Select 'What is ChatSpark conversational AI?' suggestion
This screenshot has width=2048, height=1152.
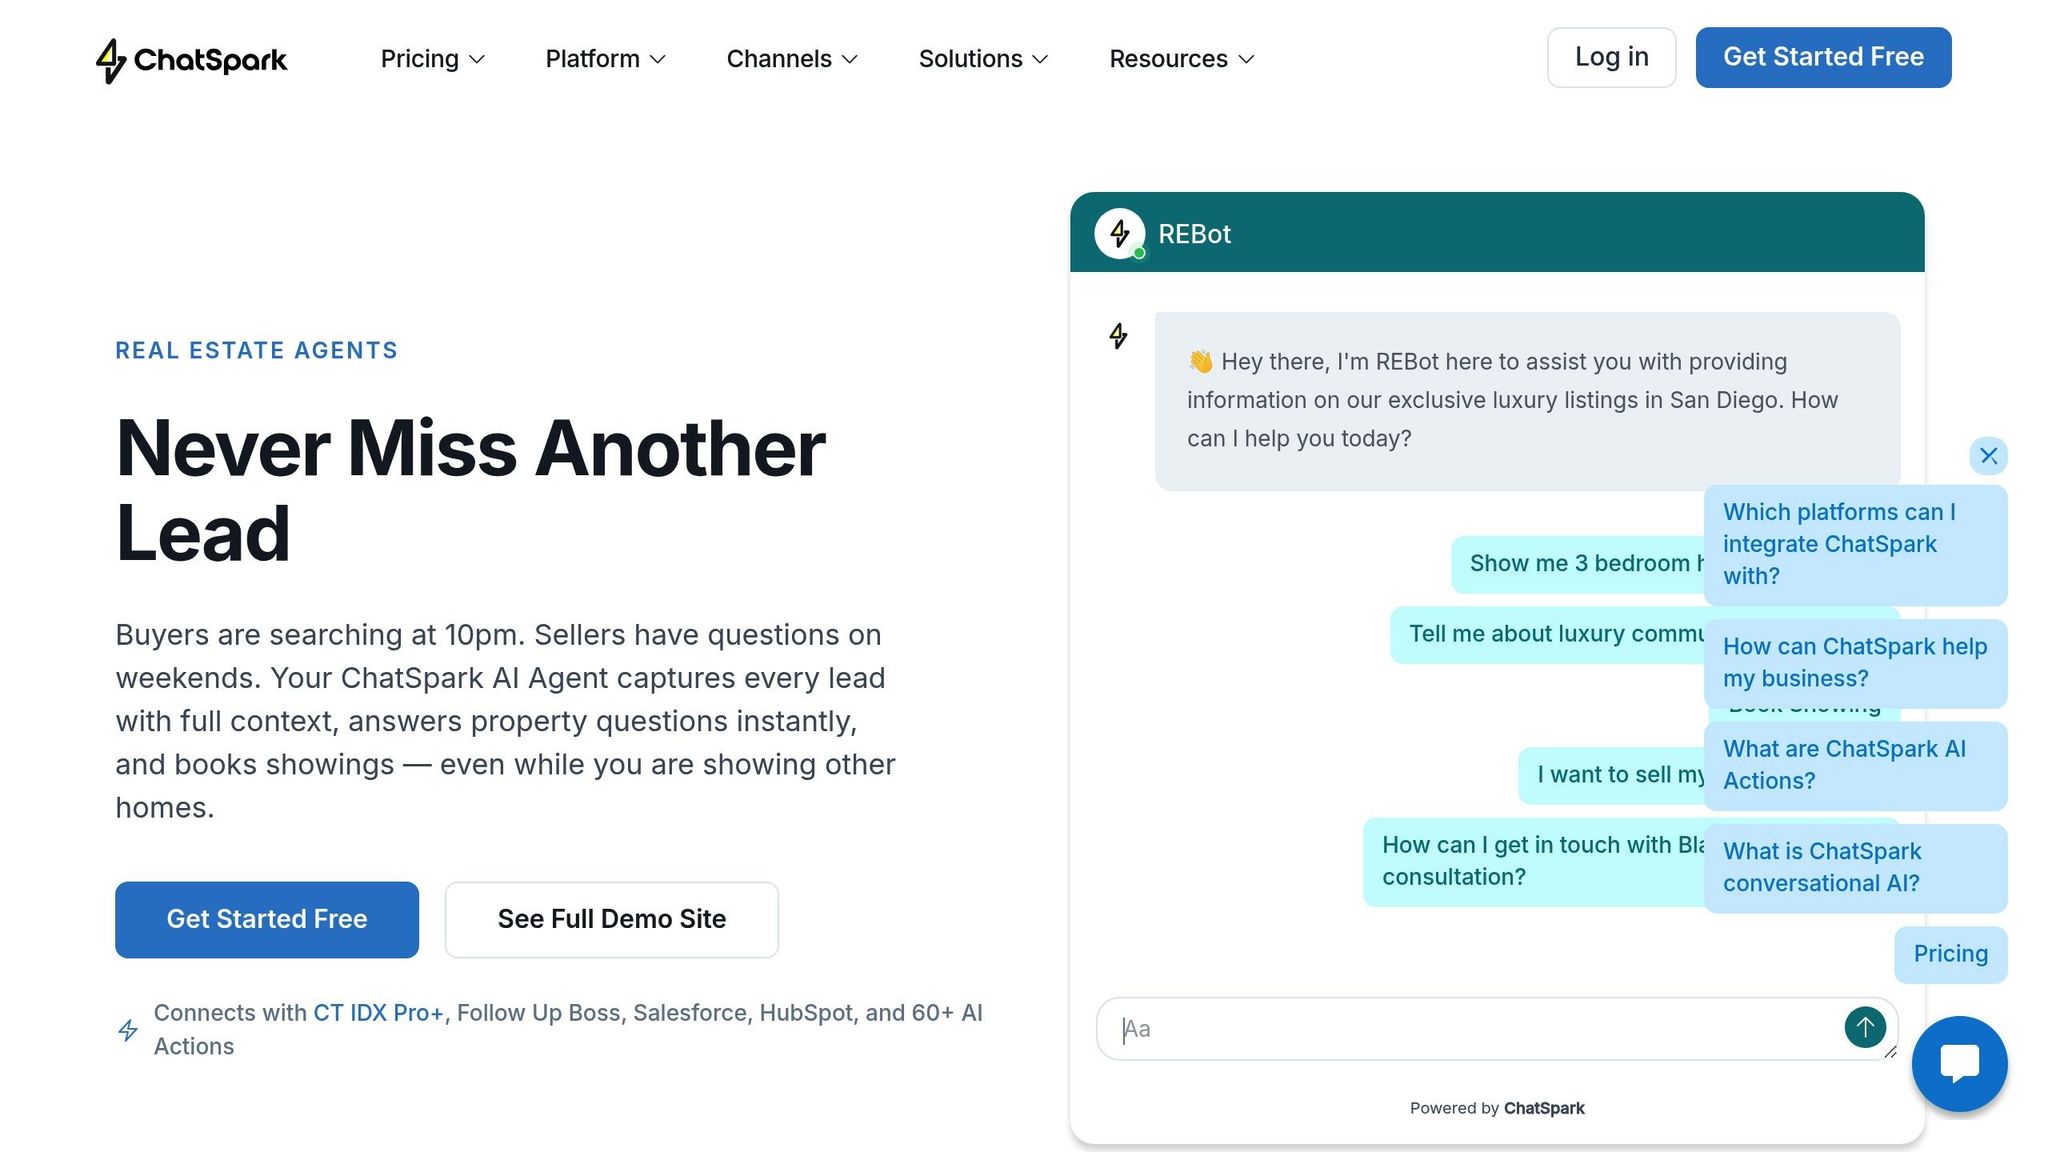point(1855,867)
